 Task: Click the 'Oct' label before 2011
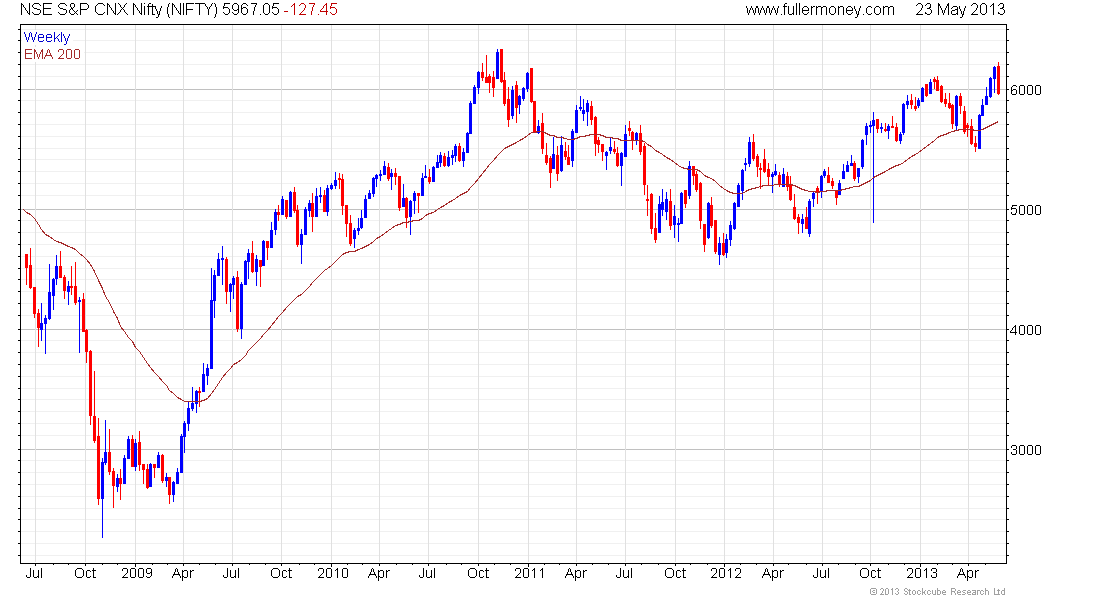pos(478,573)
